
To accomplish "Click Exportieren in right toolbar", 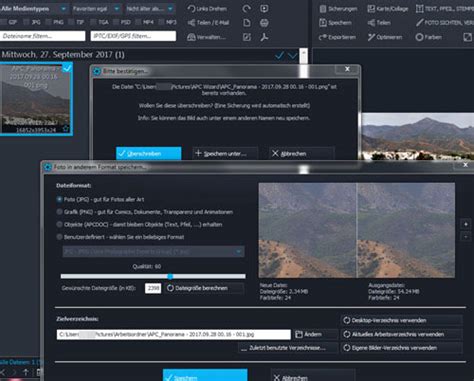I will [x=337, y=37].
